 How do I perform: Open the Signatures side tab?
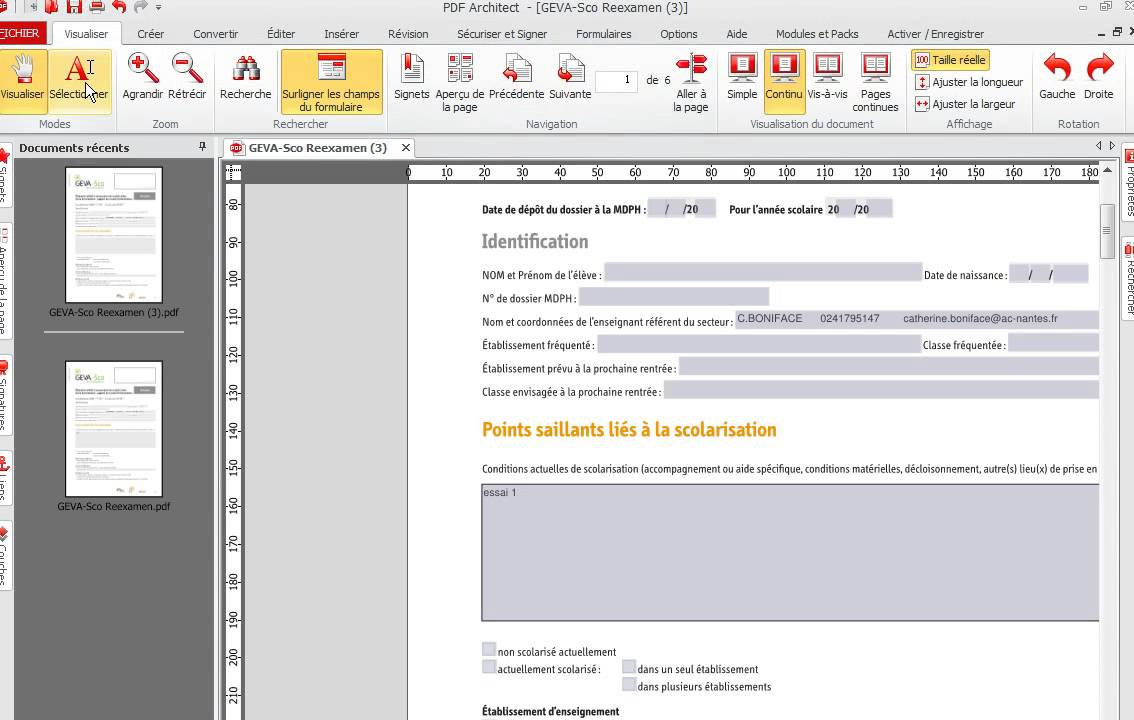click(4, 394)
